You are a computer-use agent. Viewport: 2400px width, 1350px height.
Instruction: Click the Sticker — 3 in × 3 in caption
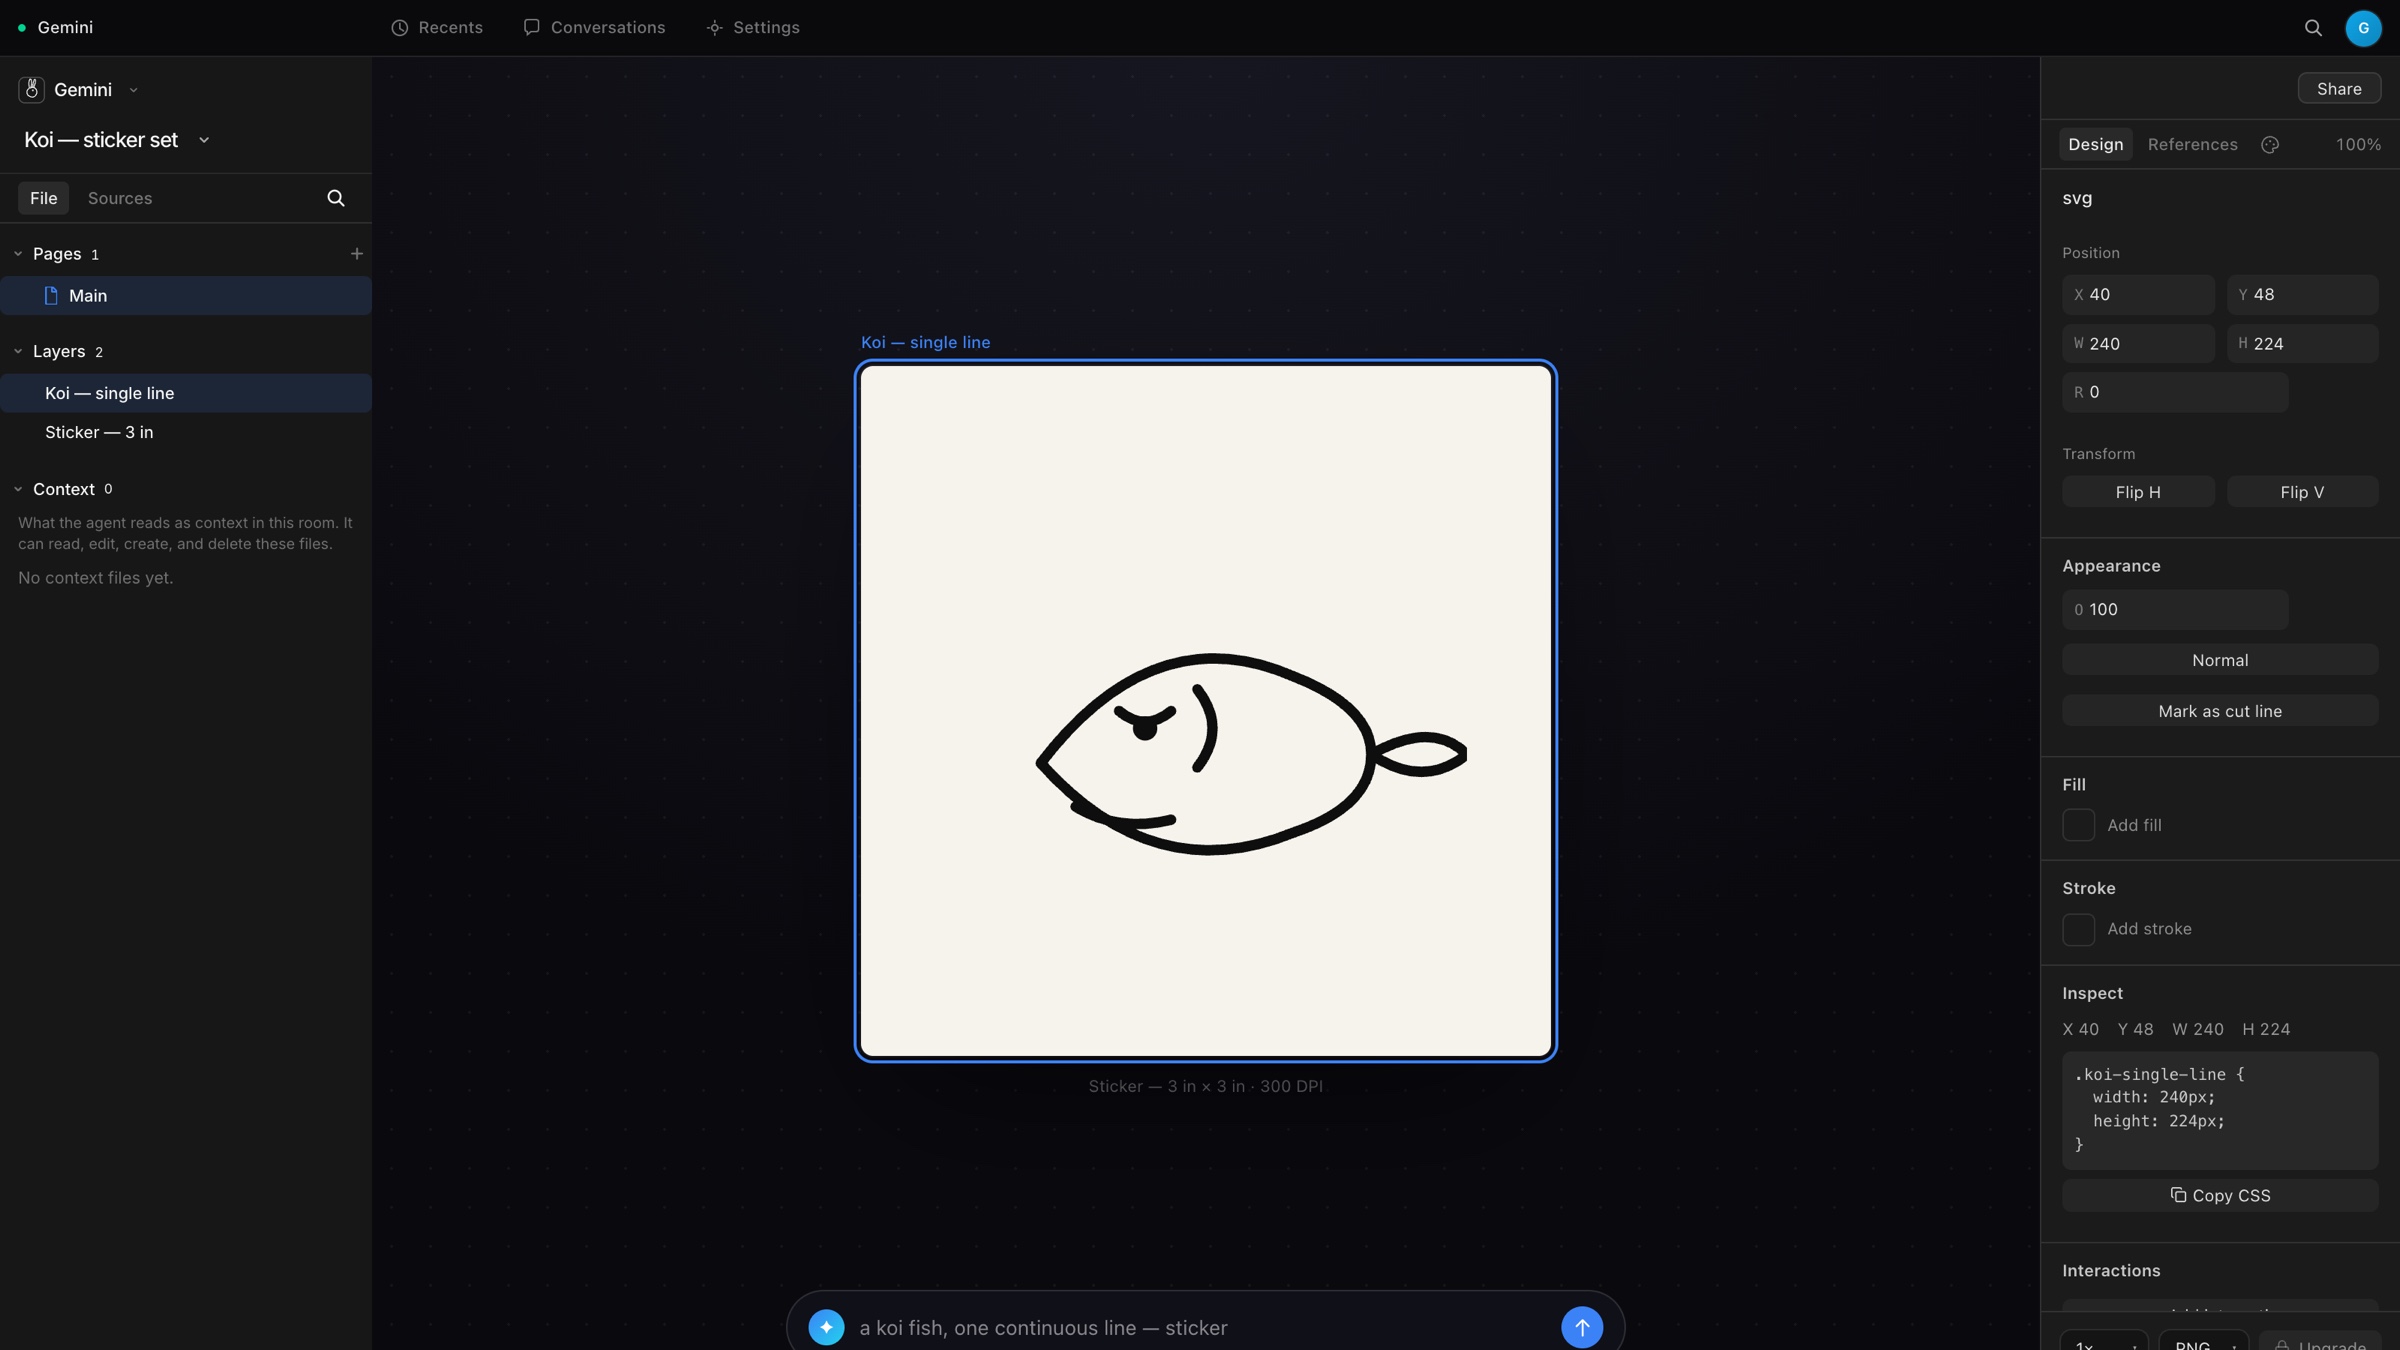pos(1205,1086)
